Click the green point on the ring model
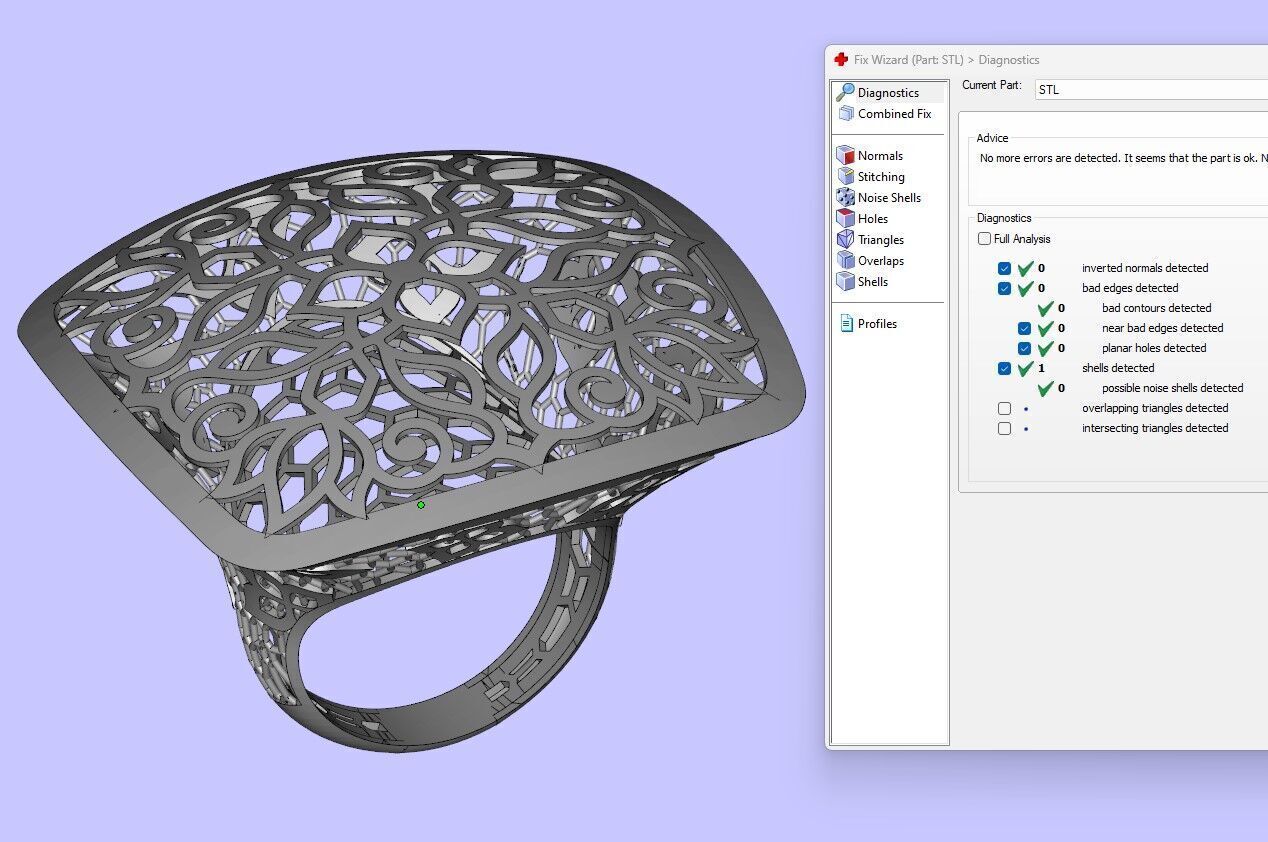Image resolution: width=1268 pixels, height=842 pixels. (421, 505)
